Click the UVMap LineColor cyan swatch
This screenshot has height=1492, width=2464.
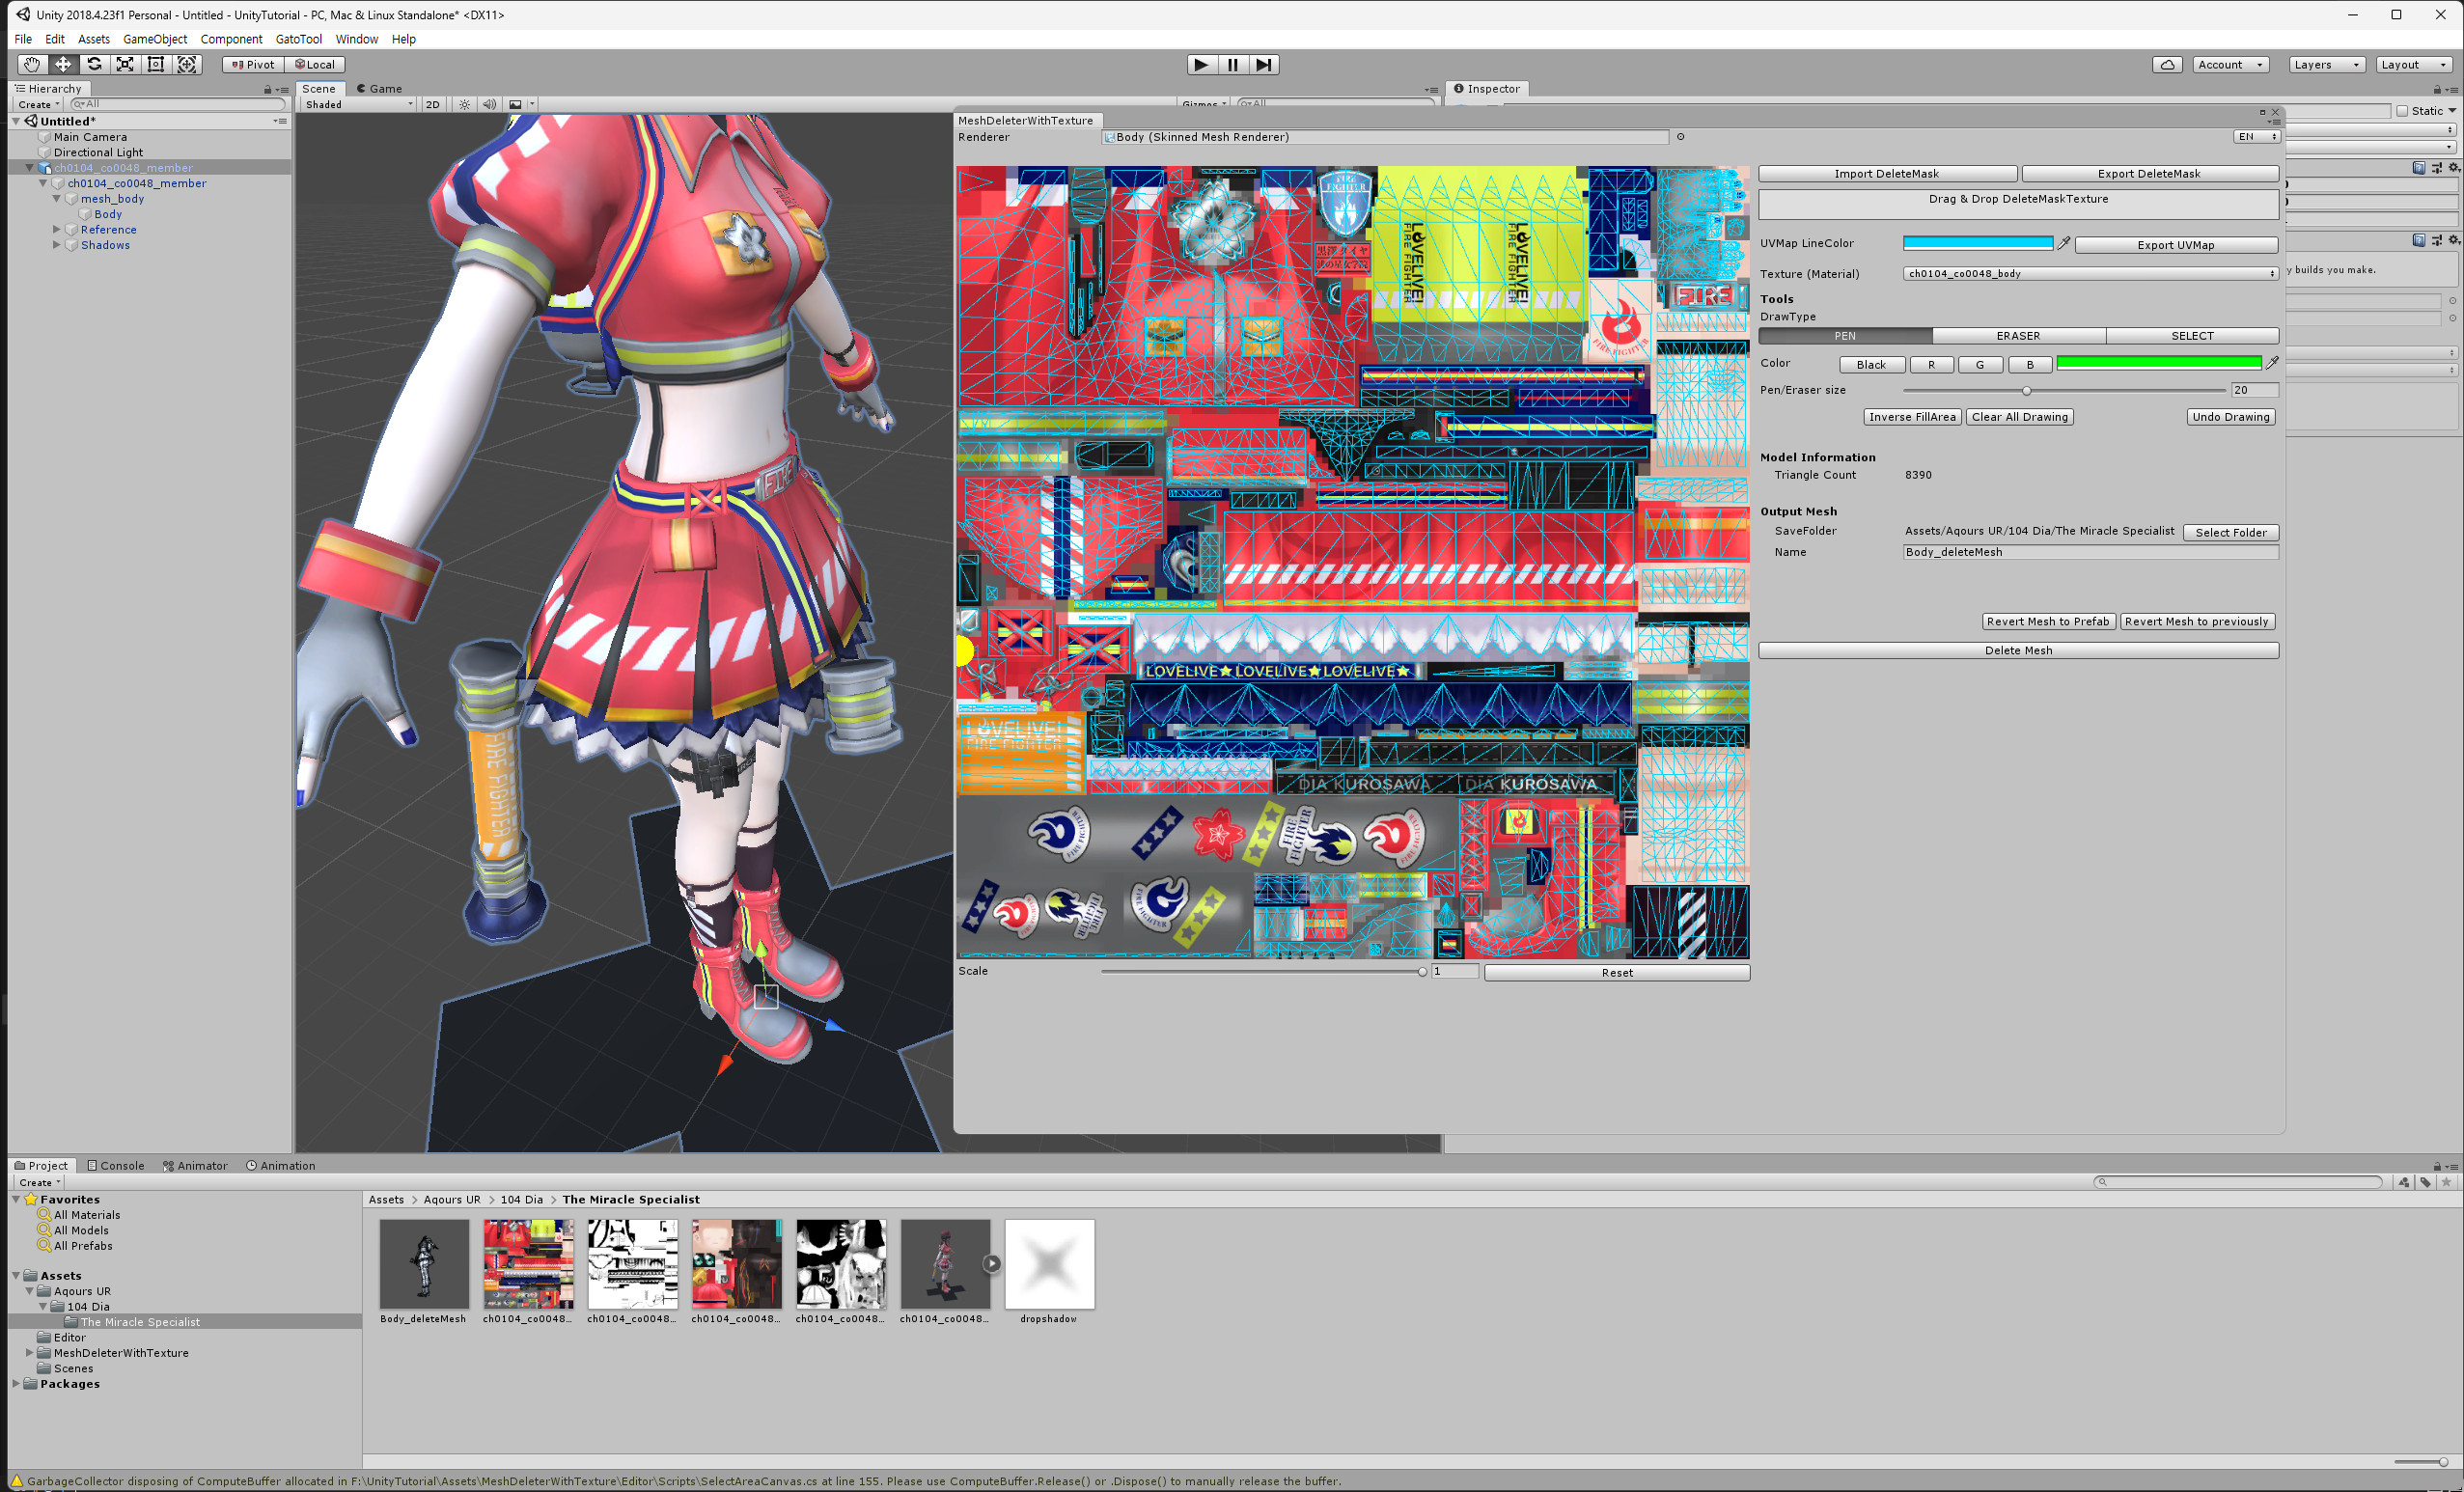1977,244
